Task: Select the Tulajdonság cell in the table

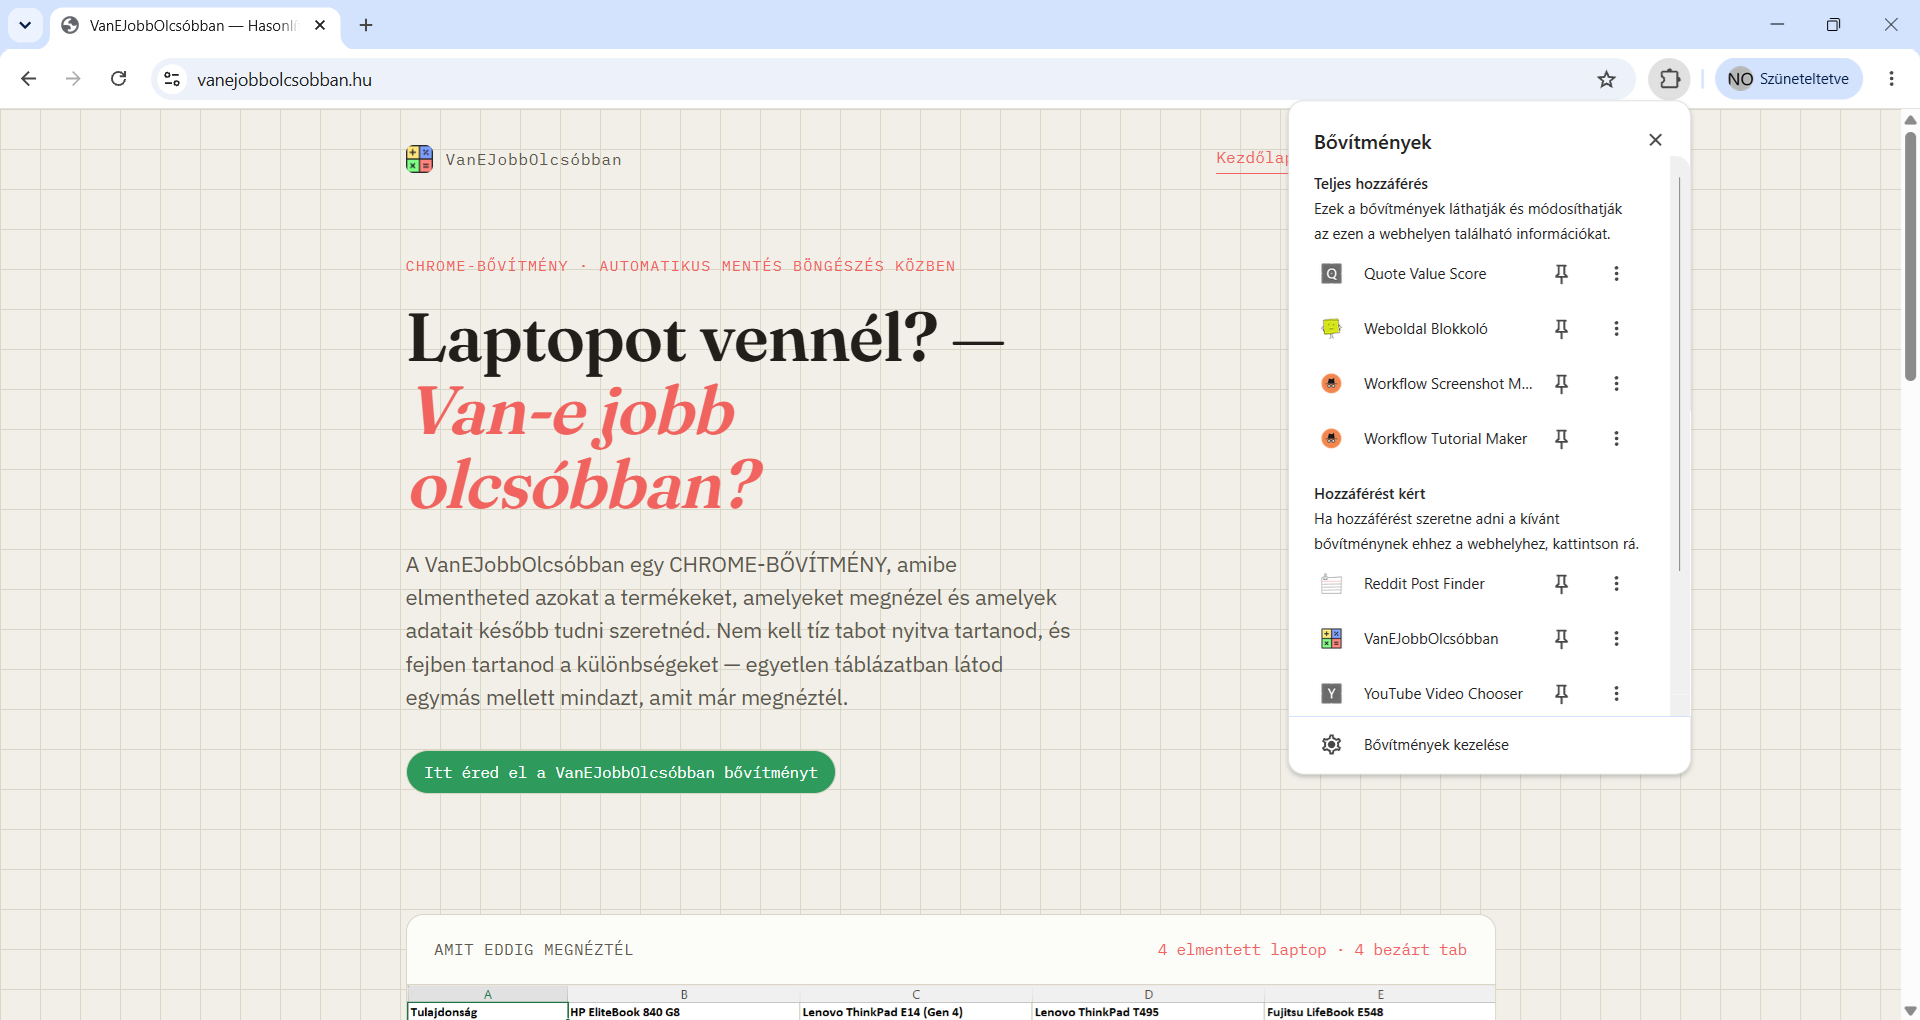Action: point(487,1012)
